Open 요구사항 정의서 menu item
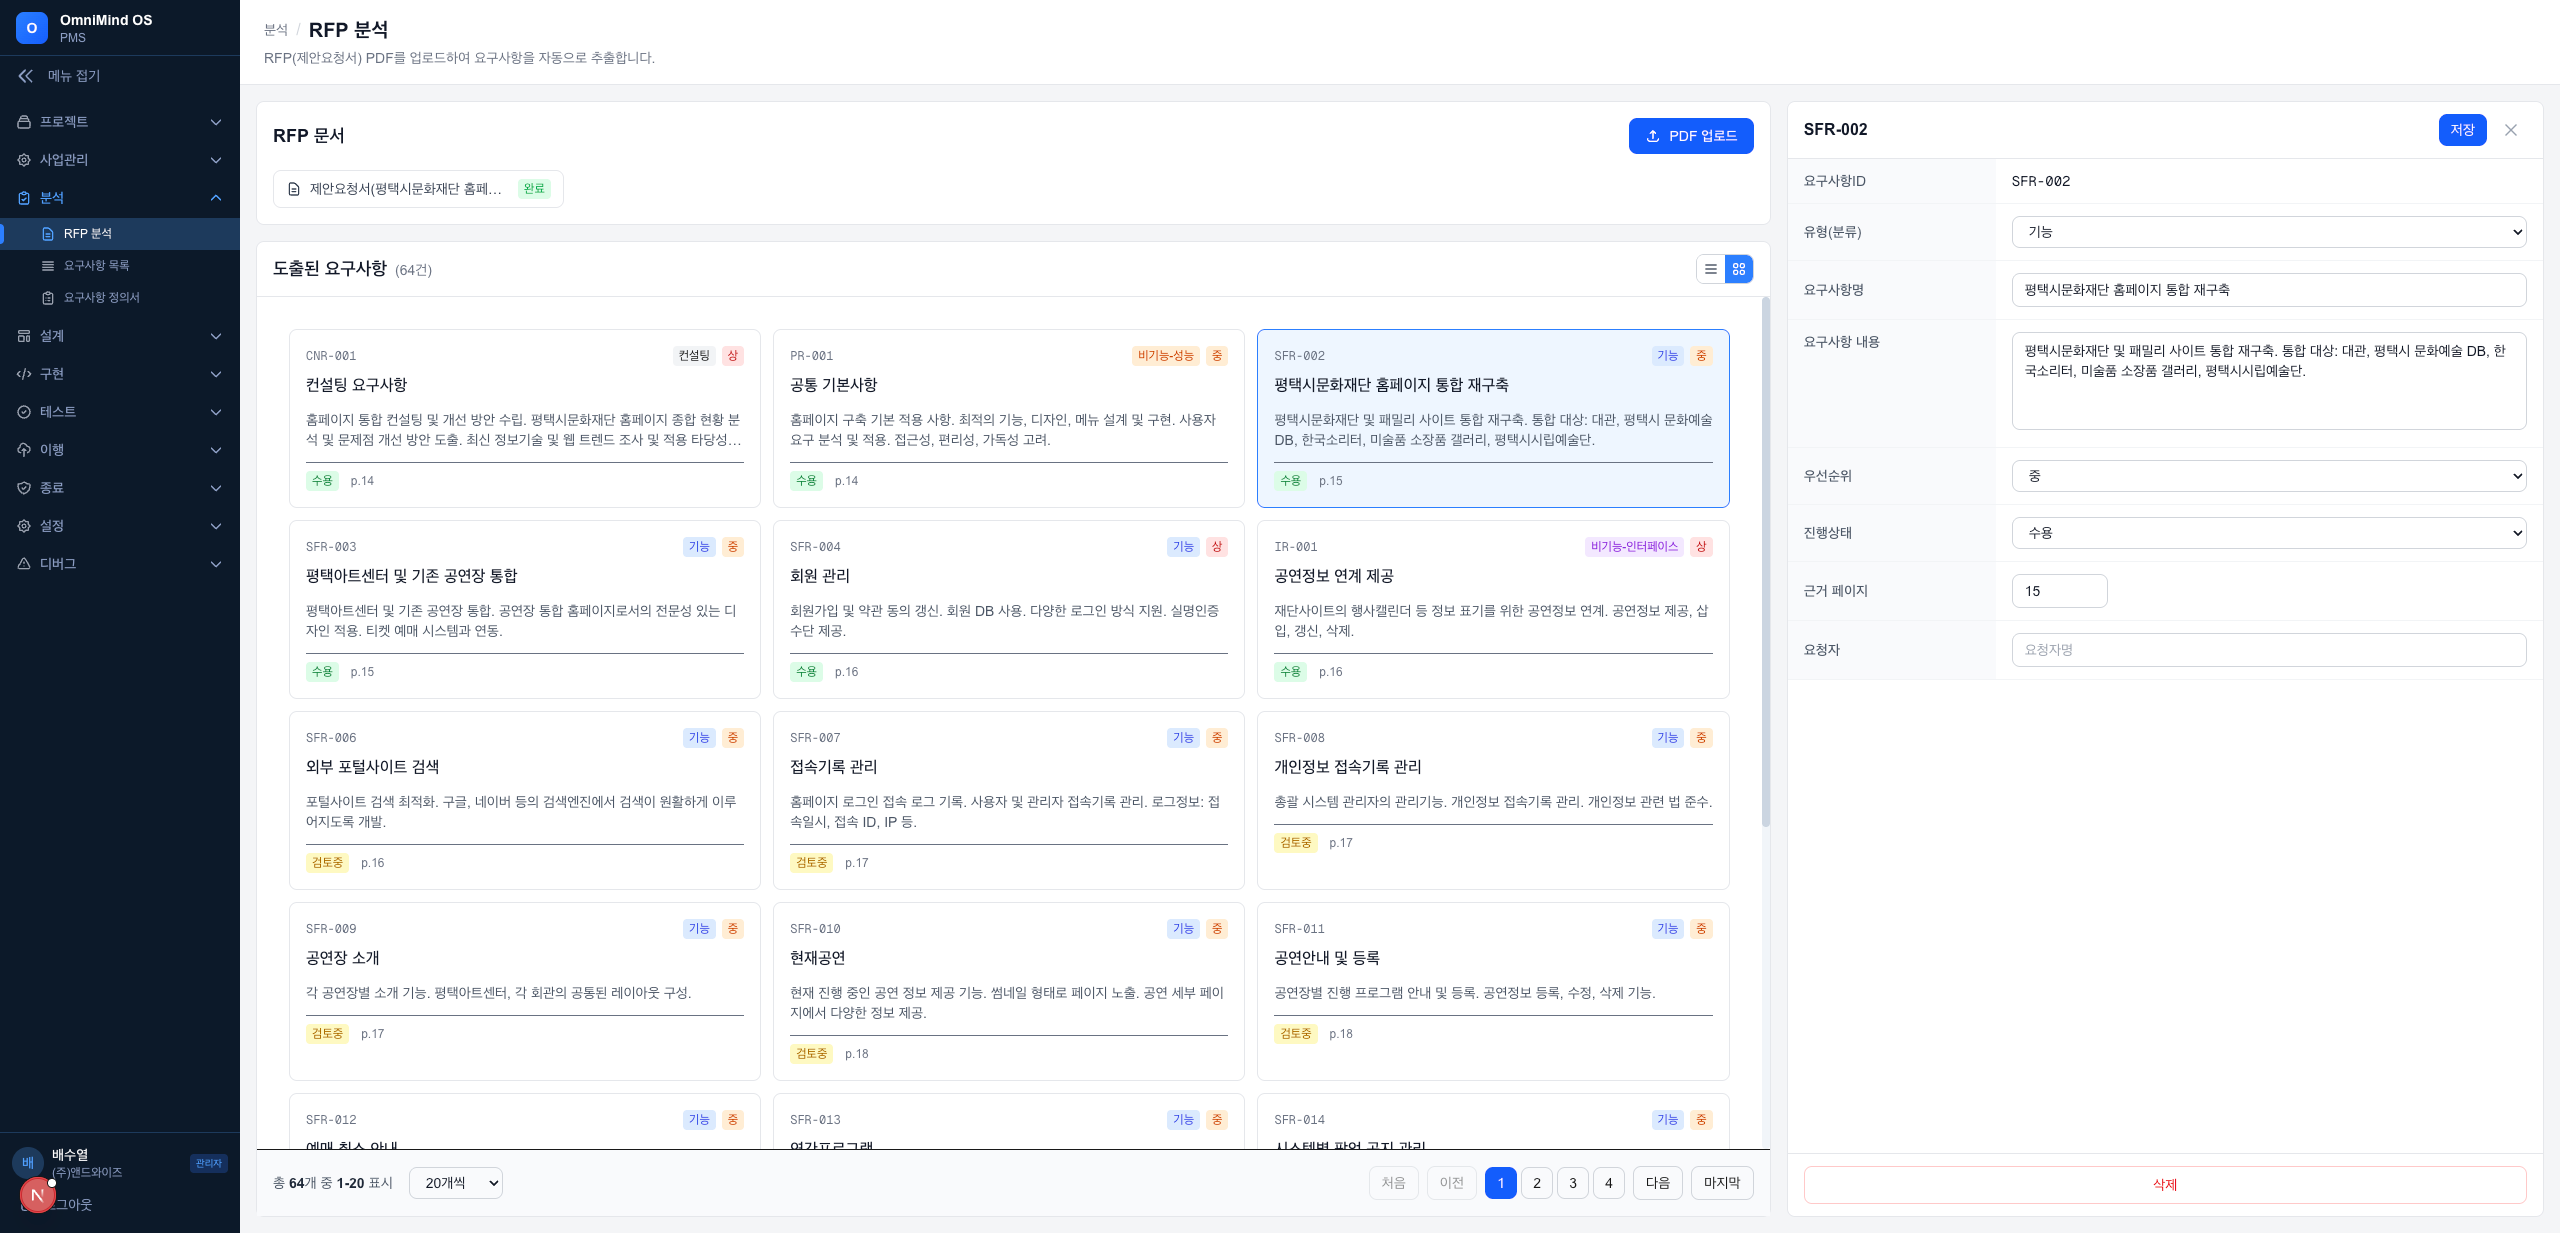 tap(102, 298)
